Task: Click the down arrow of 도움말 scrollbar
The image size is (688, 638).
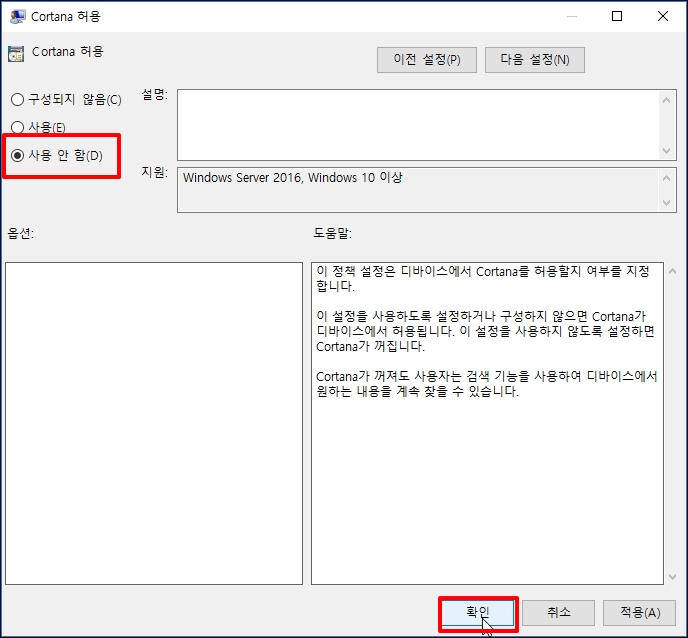Action: [672, 577]
